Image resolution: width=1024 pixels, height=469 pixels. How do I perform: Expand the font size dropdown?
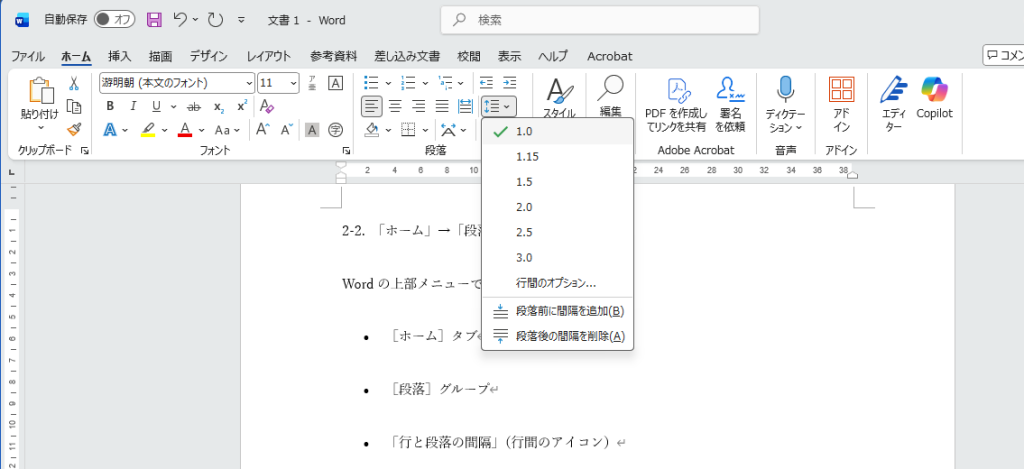293,83
